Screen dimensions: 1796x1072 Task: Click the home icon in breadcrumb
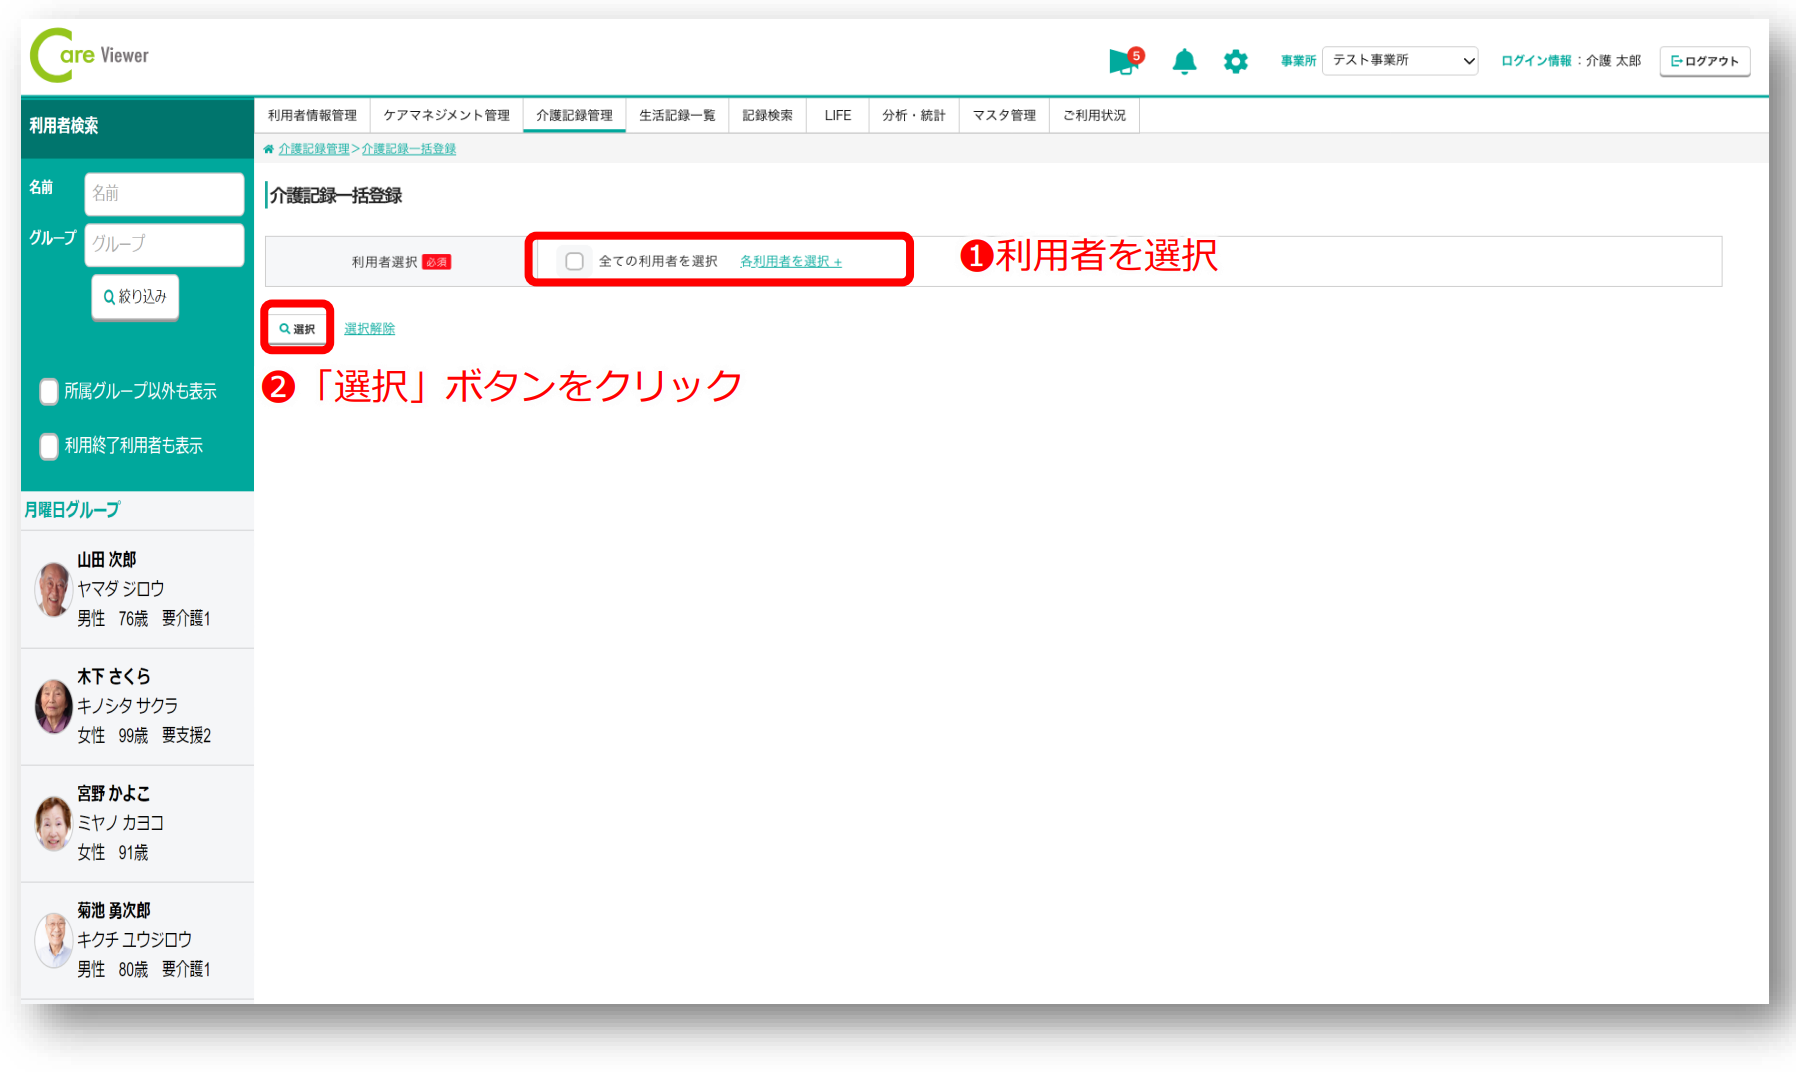(x=268, y=149)
